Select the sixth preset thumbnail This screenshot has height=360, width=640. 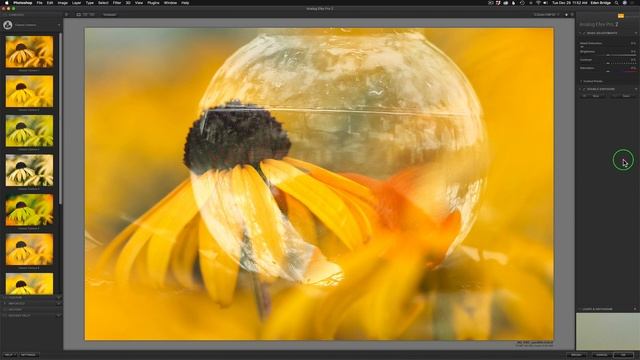click(29, 249)
